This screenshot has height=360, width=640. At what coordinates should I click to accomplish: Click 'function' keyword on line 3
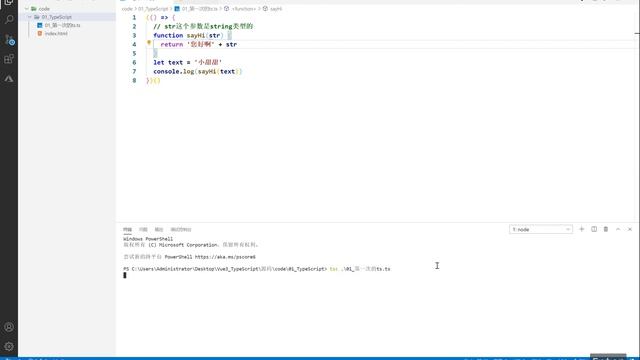(x=168, y=36)
